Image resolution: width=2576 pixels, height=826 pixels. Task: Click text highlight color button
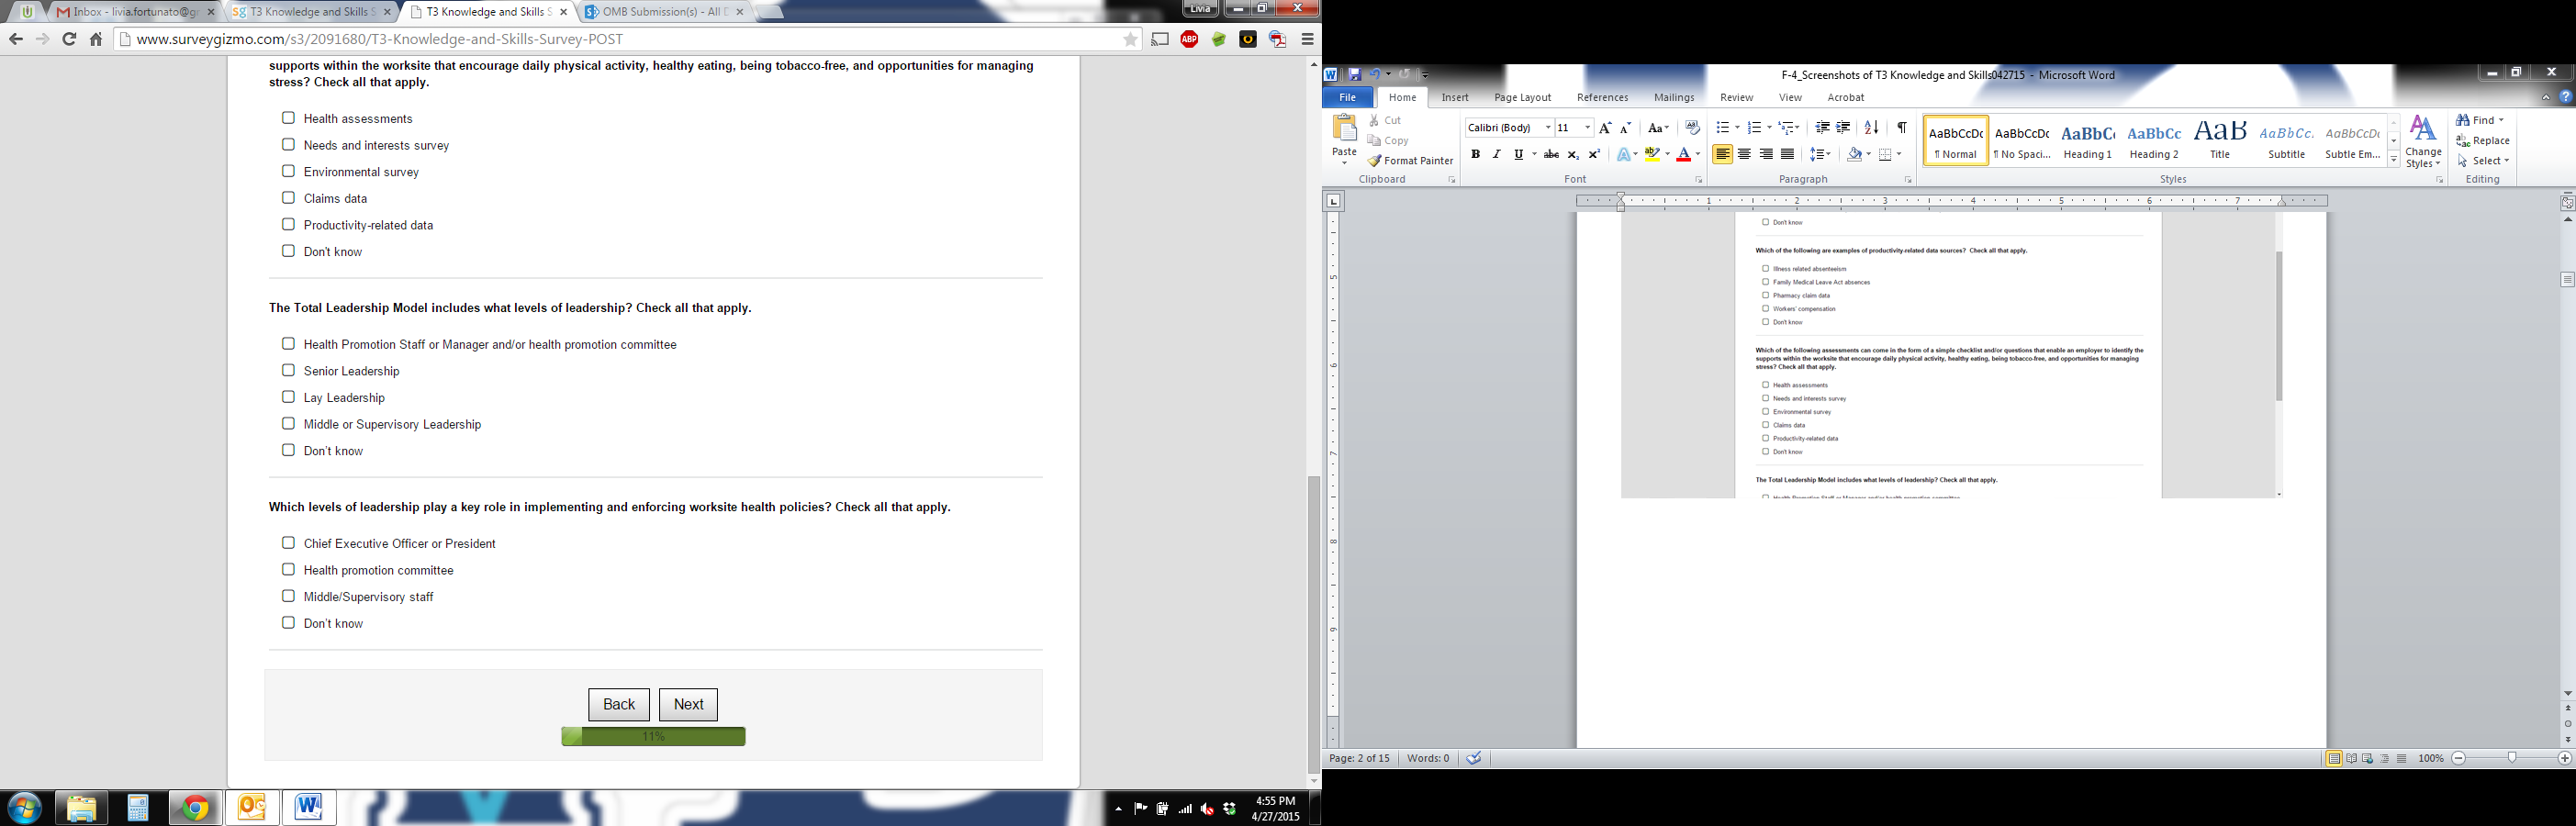coord(1652,154)
